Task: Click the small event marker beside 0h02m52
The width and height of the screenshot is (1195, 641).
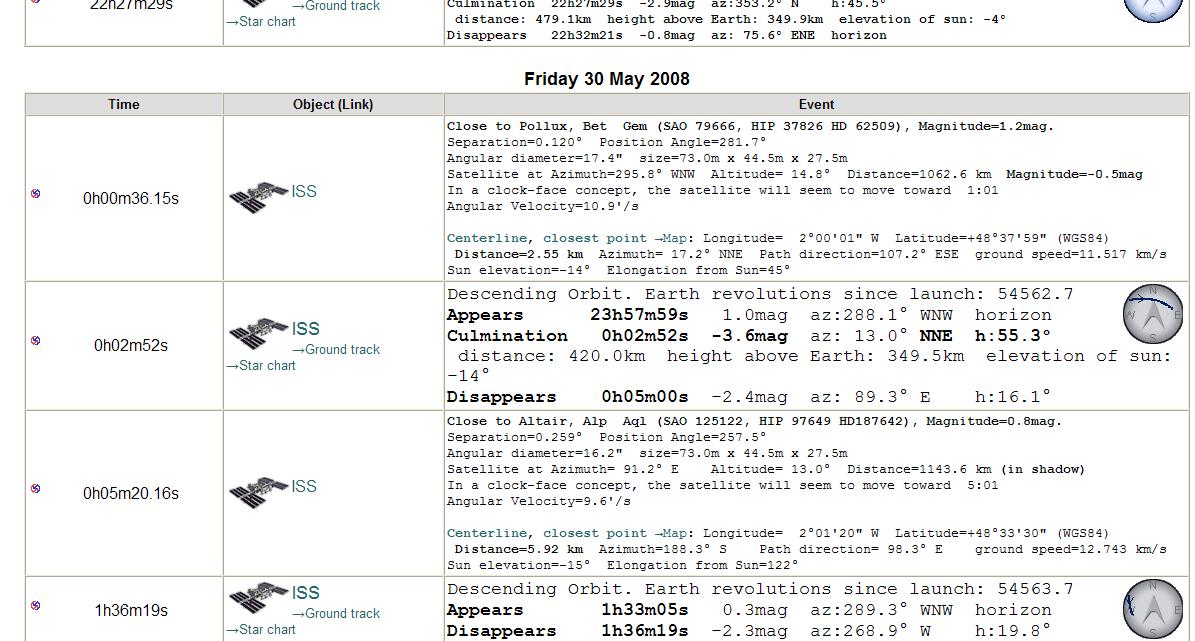Action: pyautogui.click(x=36, y=340)
